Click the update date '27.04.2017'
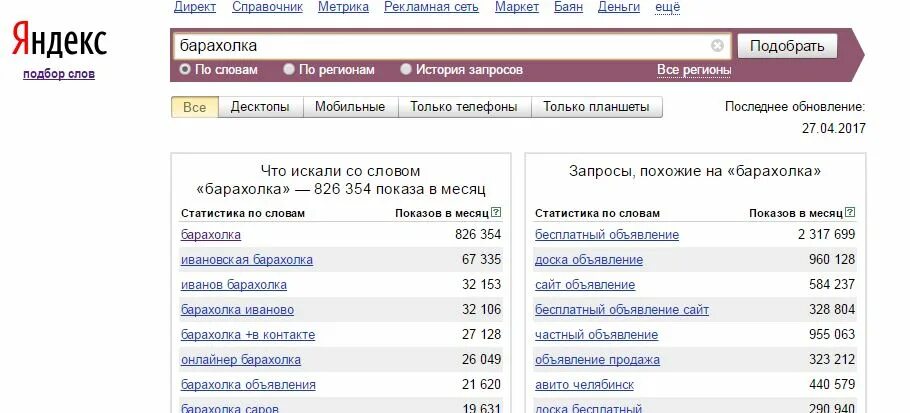Viewport: 910px width, 413px height. (834, 128)
